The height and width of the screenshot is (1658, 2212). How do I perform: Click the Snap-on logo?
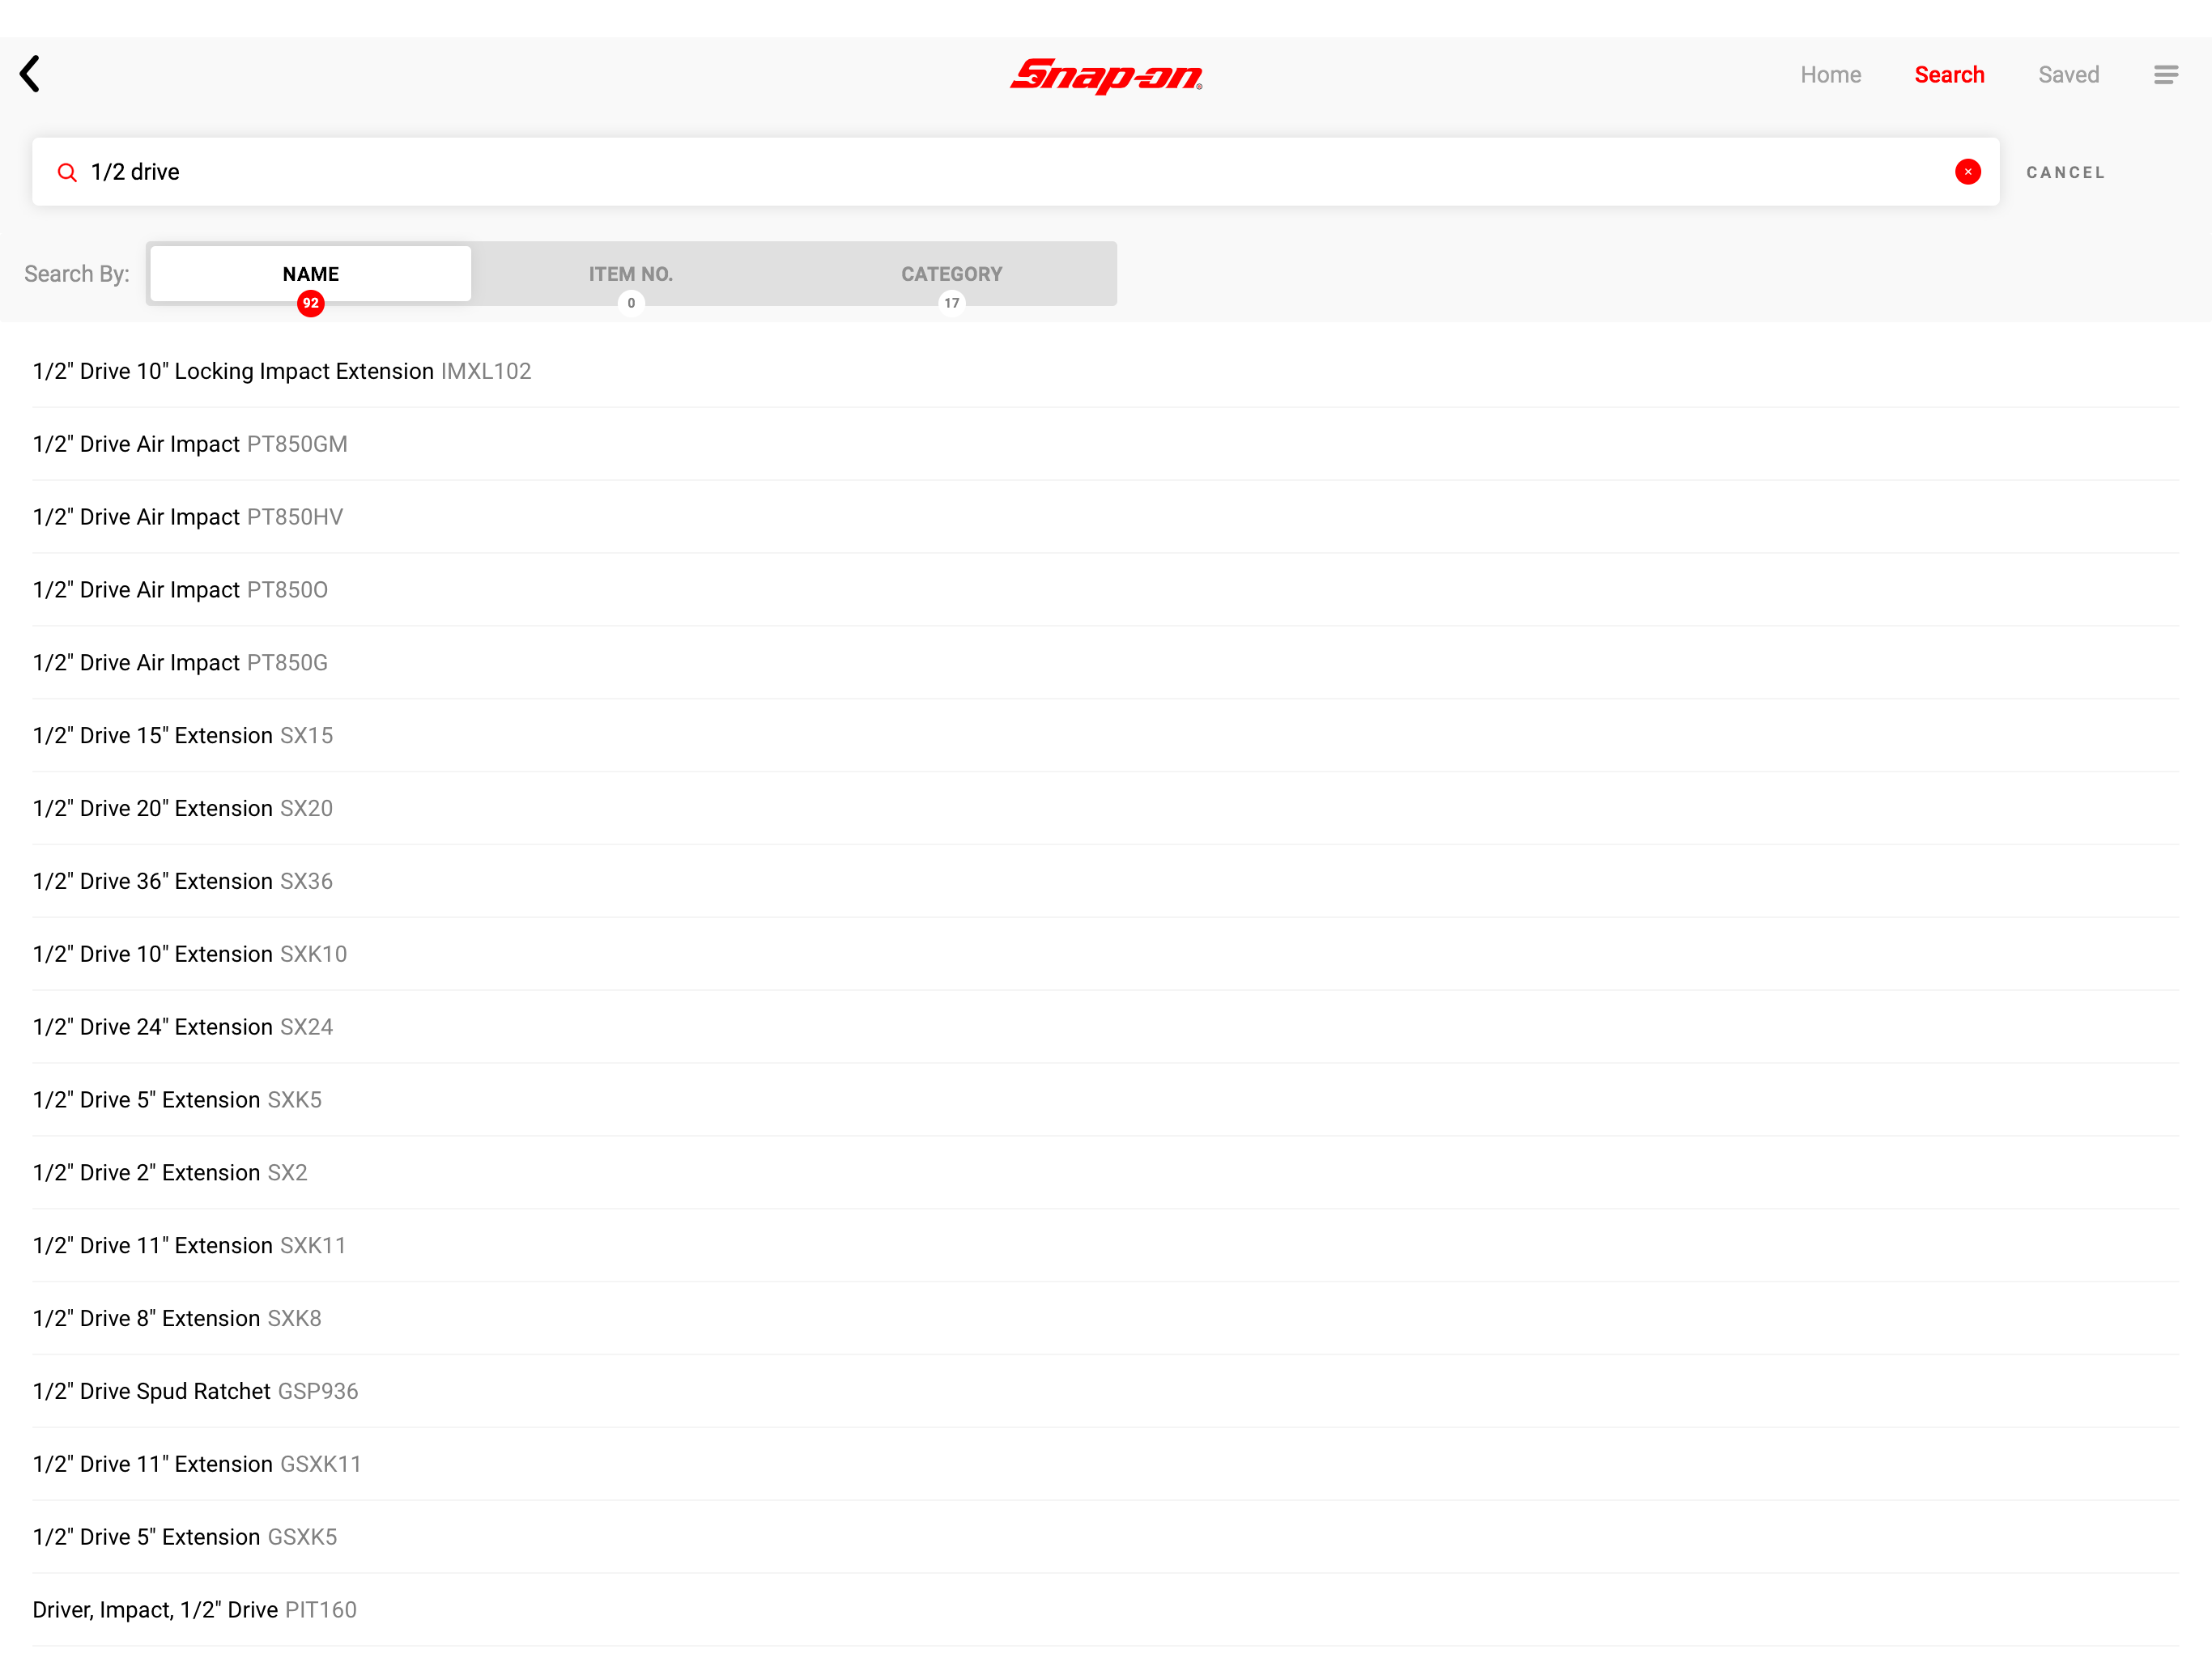[1106, 75]
